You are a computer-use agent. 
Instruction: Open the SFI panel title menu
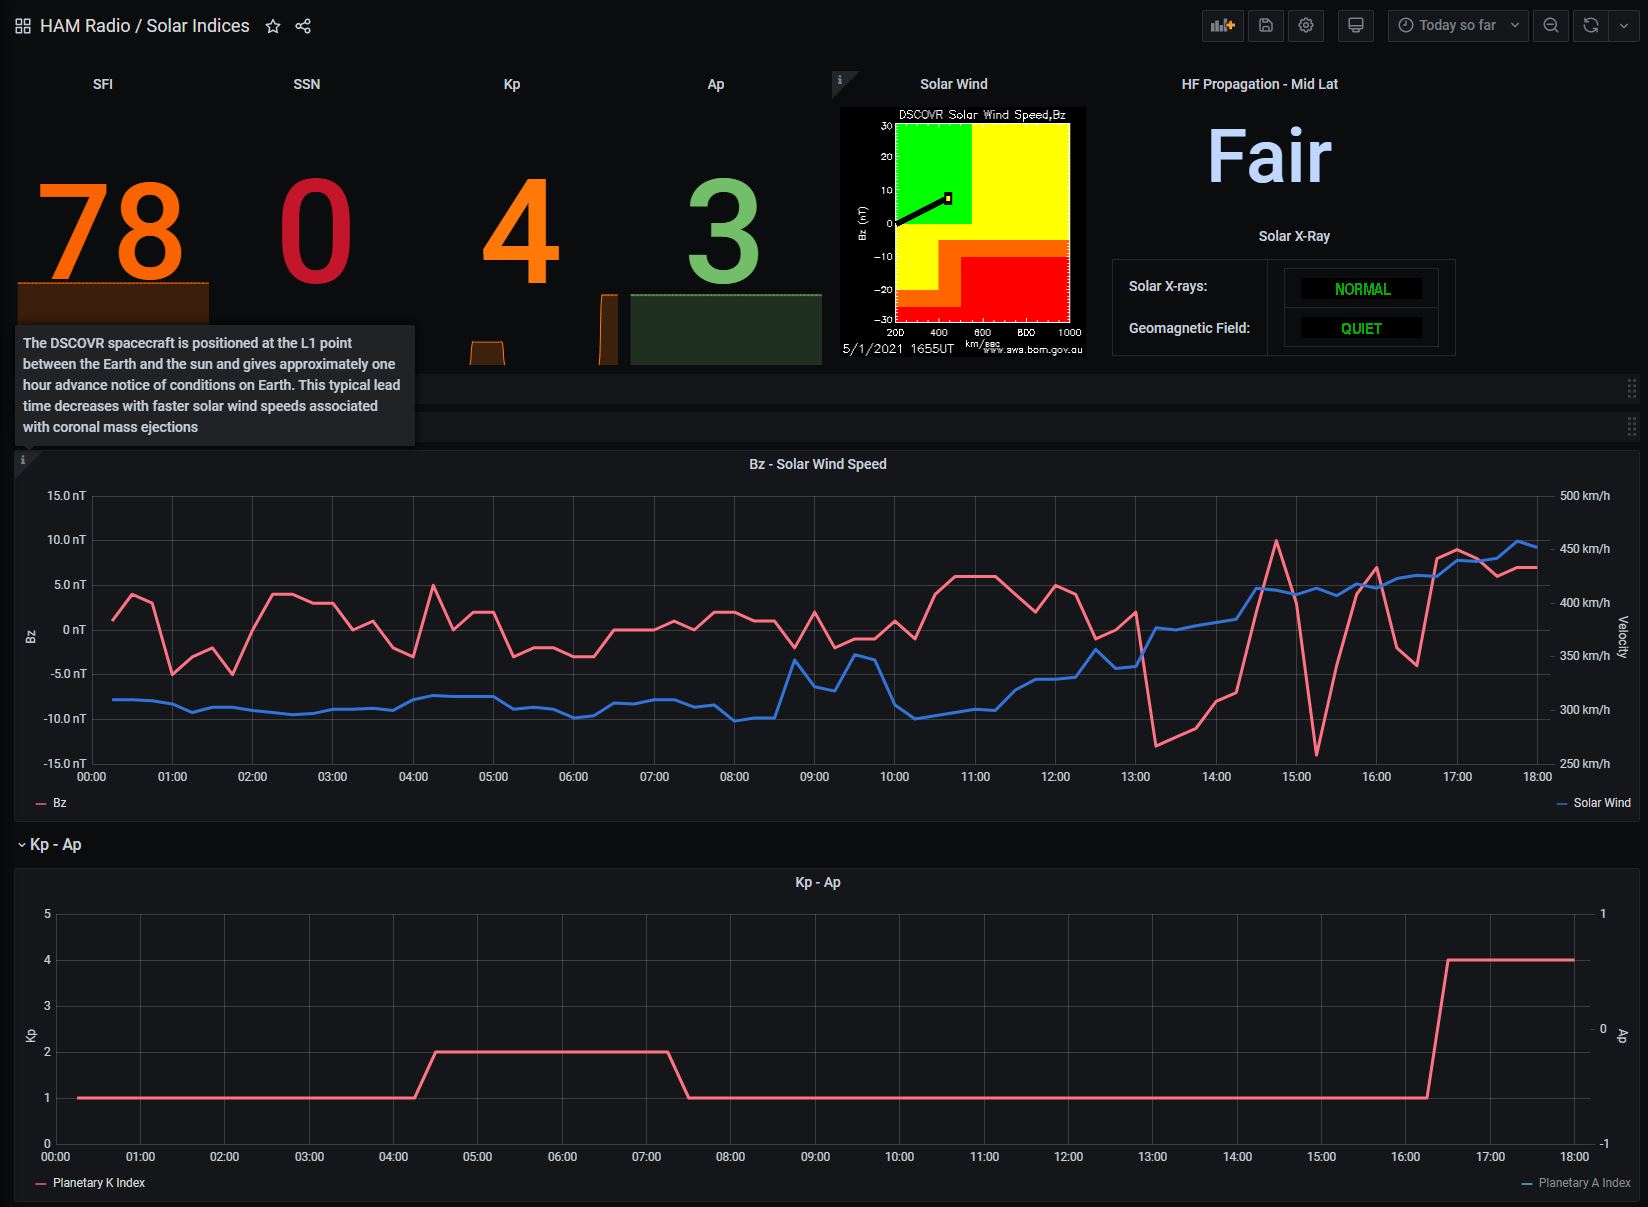coord(103,84)
